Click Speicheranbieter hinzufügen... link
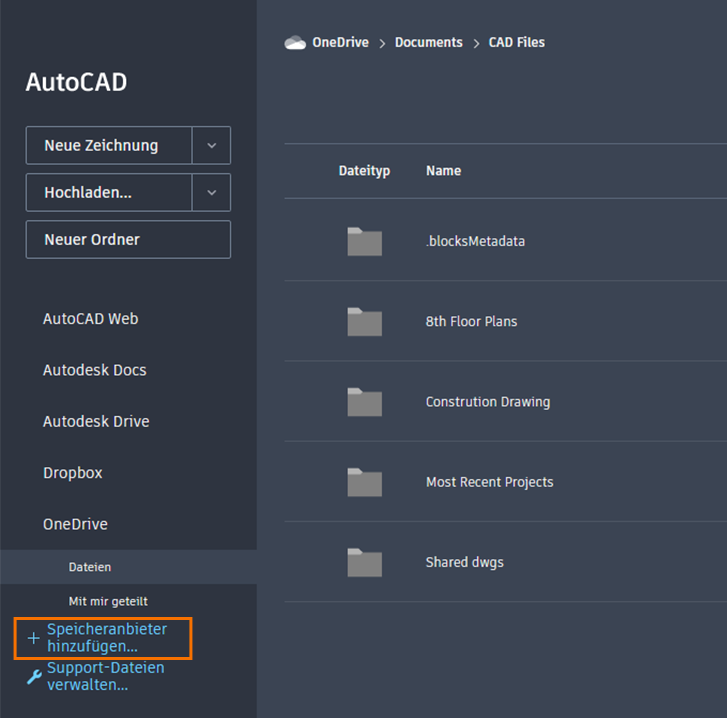The image size is (727, 718). point(107,638)
